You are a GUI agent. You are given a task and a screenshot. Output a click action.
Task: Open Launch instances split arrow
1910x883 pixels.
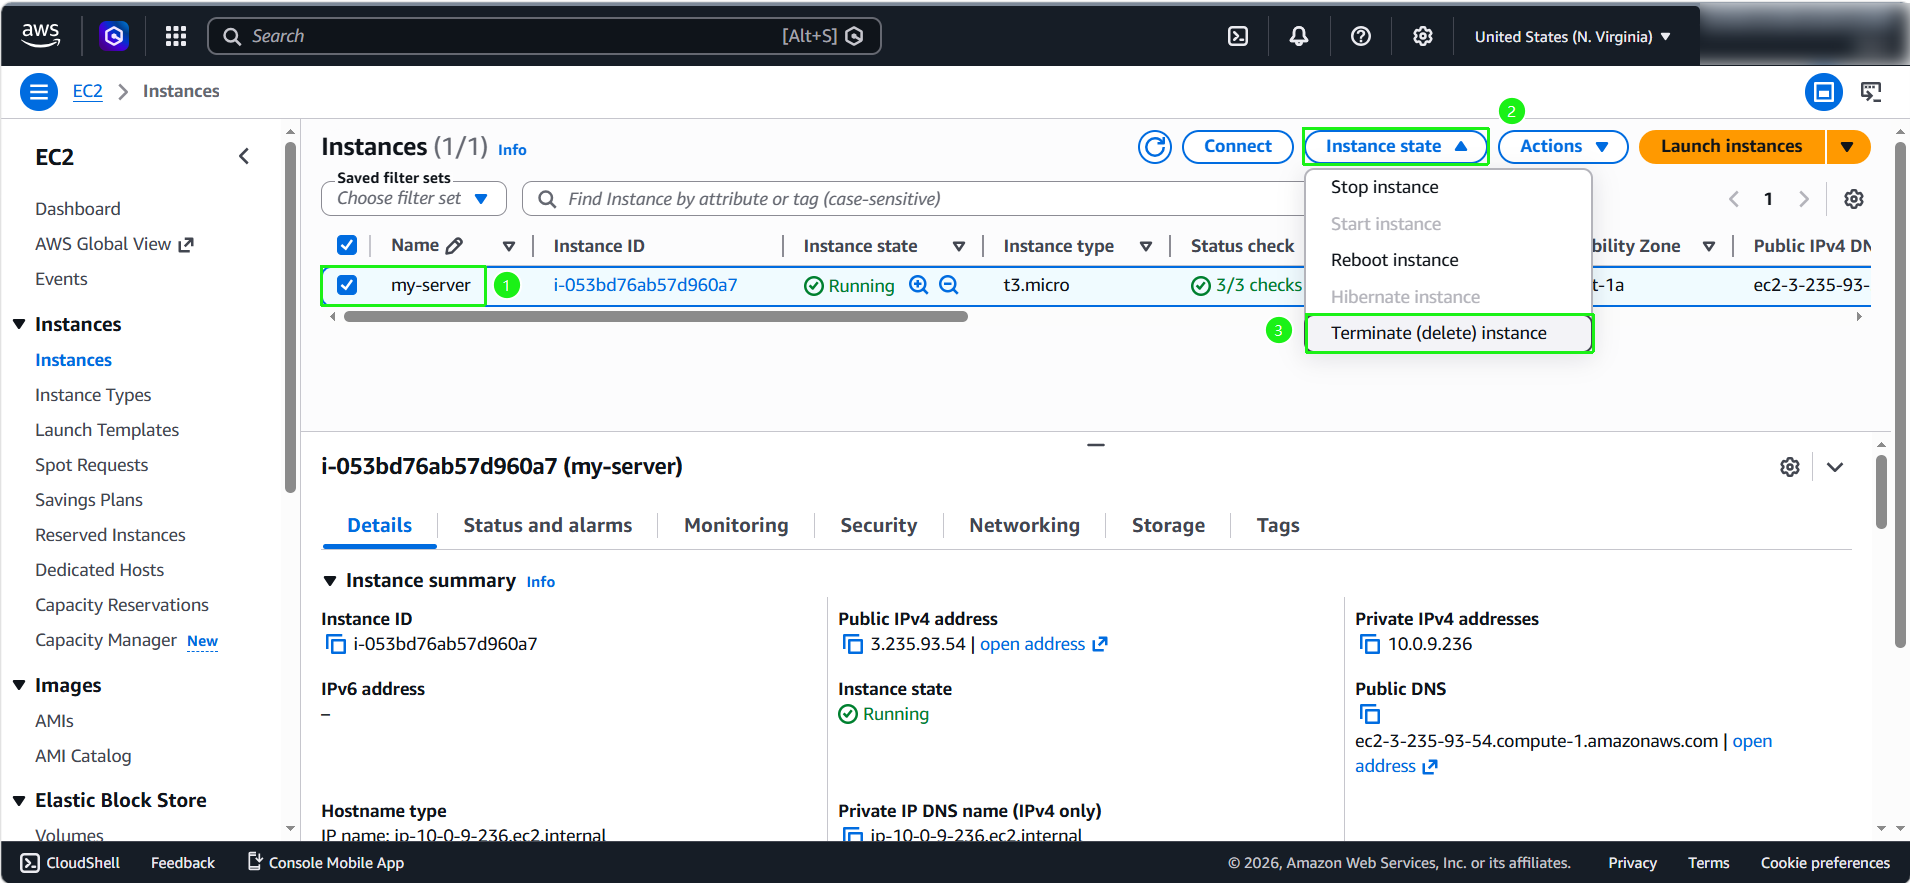[1848, 146]
